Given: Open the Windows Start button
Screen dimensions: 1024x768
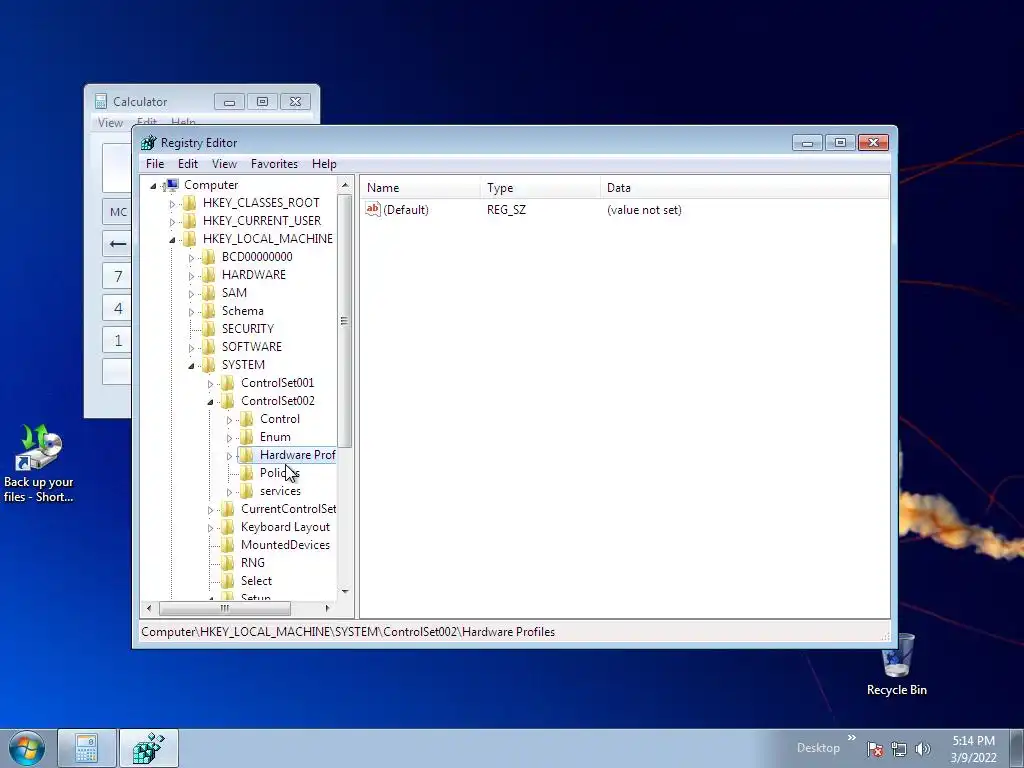Looking at the screenshot, I should pos(27,748).
